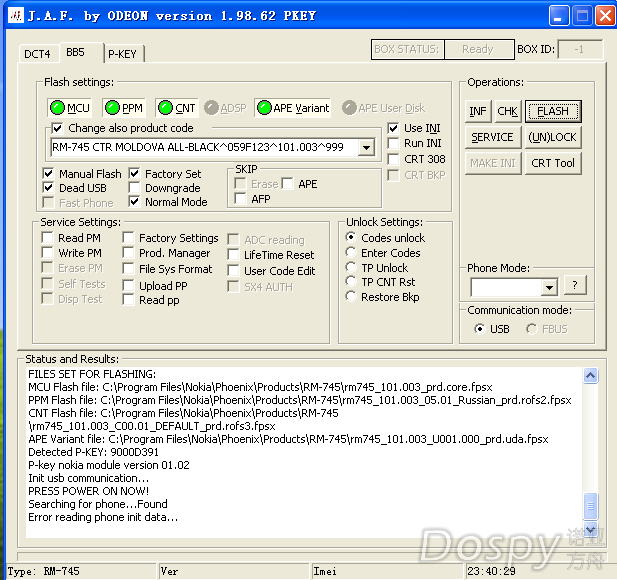The image size is (617, 580).
Task: Click the 'PRESS POWER ON NOW!' log line
Action: (89, 491)
